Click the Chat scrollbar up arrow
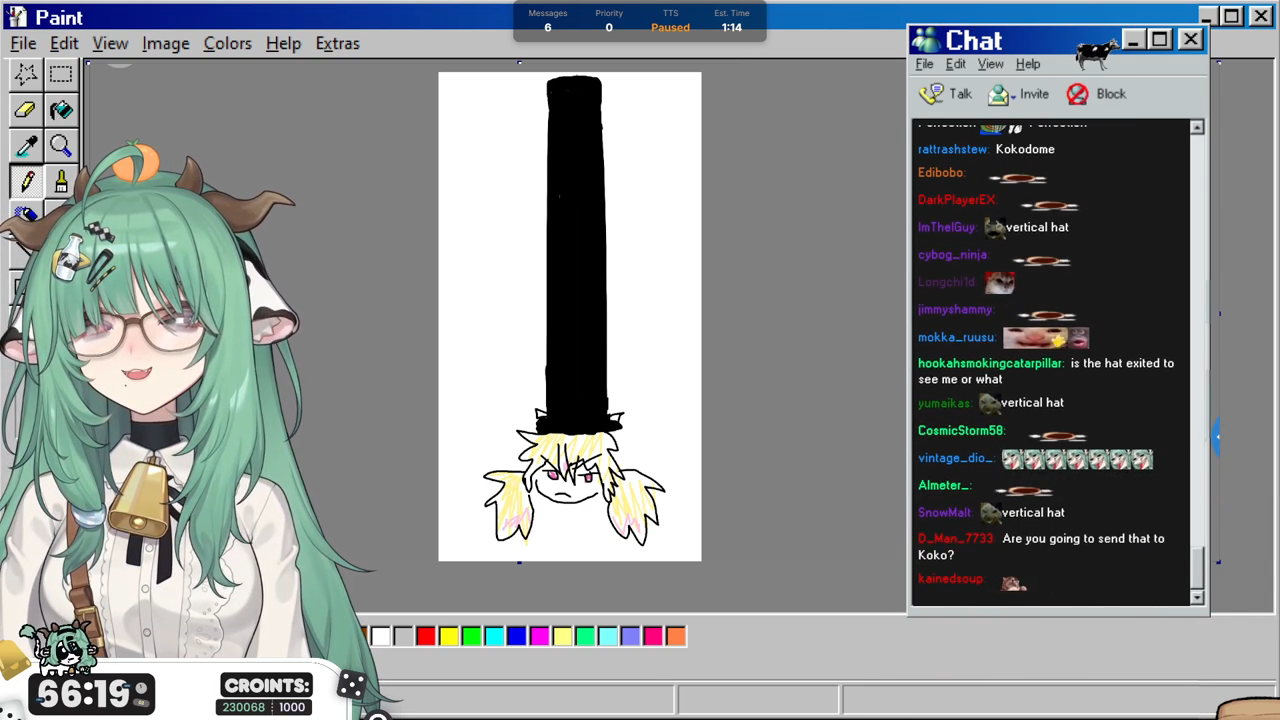Viewport: 1280px width, 720px height. tap(1197, 127)
